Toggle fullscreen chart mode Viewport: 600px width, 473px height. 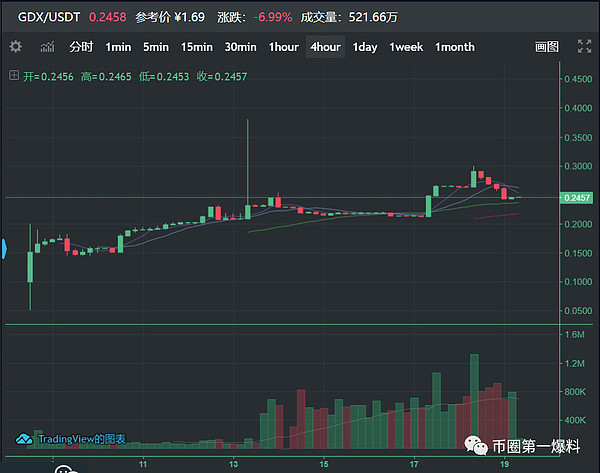(584, 47)
